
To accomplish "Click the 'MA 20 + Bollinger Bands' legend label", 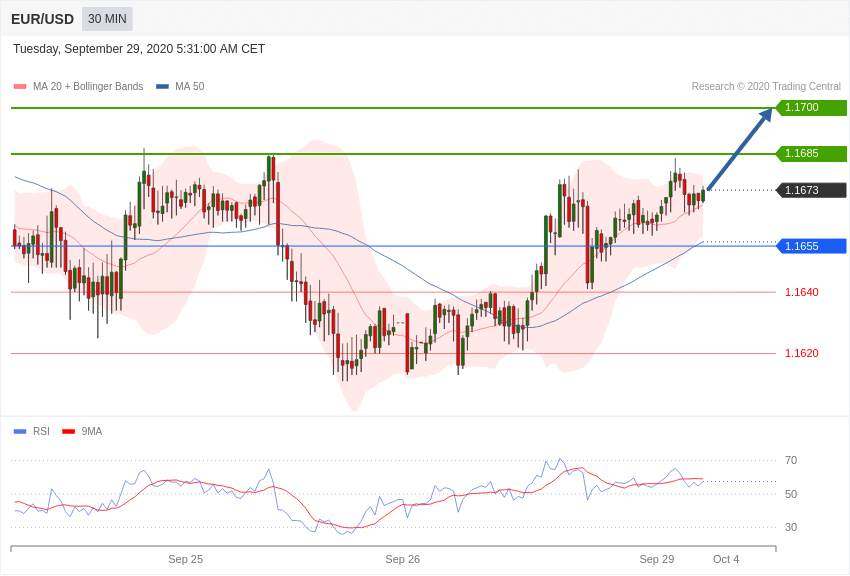I will coord(88,86).
